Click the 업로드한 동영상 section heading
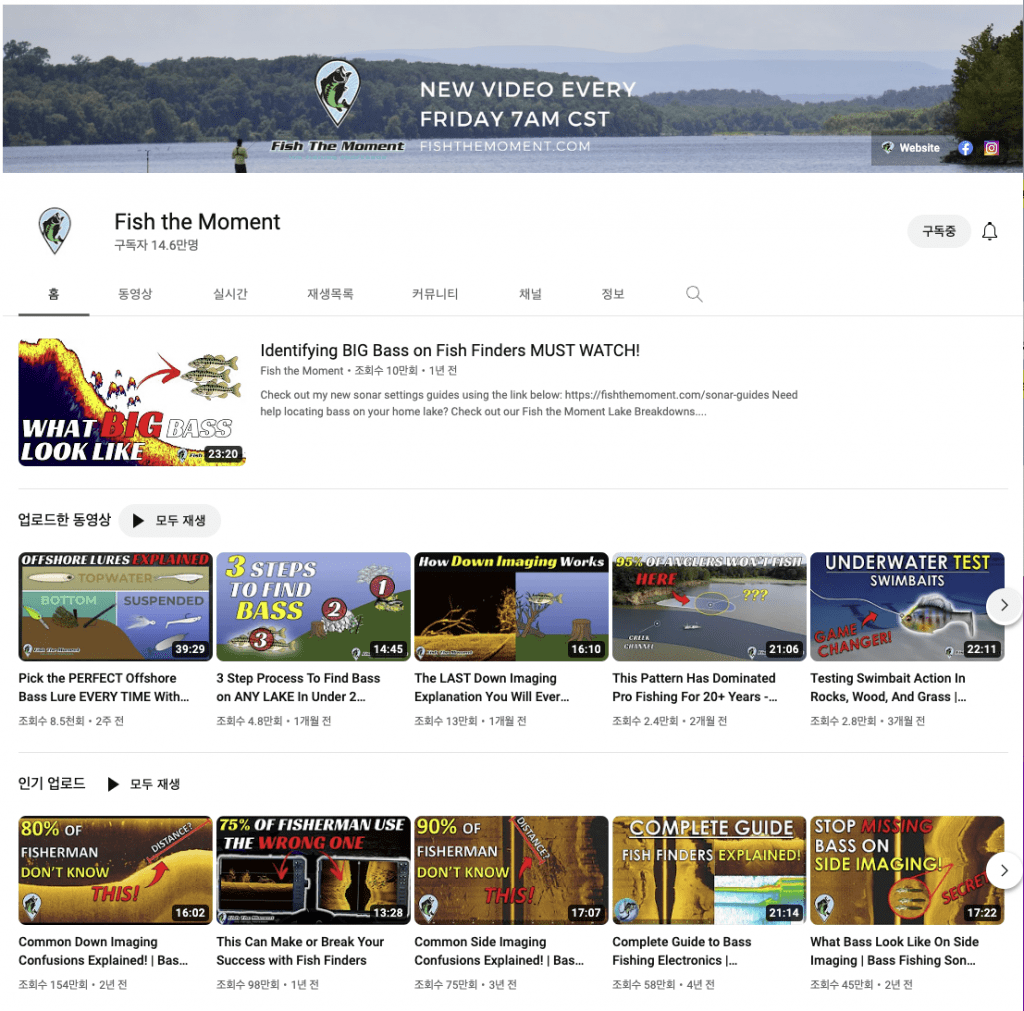The height and width of the screenshot is (1011, 1024). tap(65, 520)
